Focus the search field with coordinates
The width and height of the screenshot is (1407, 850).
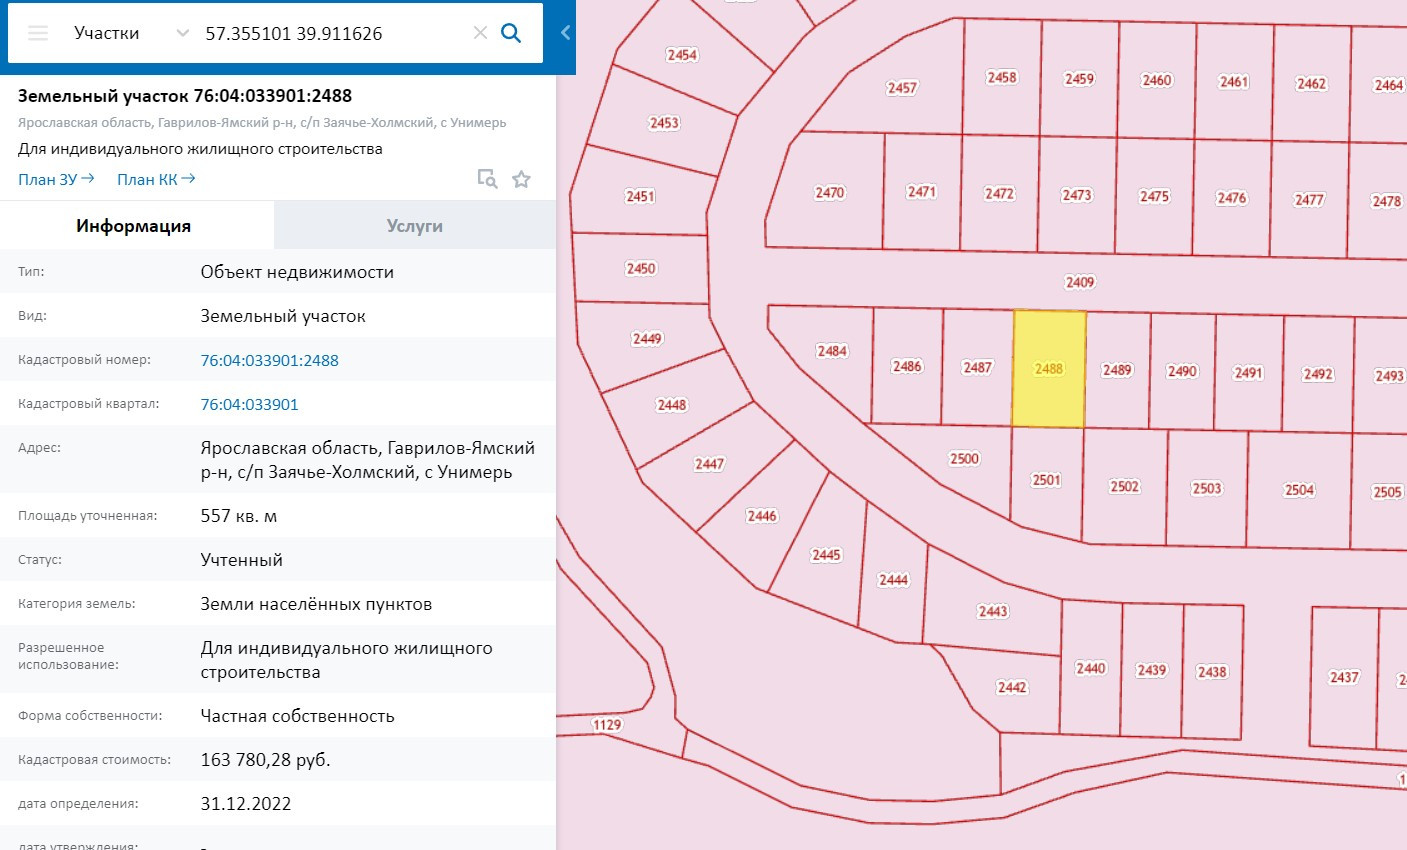[x=330, y=33]
